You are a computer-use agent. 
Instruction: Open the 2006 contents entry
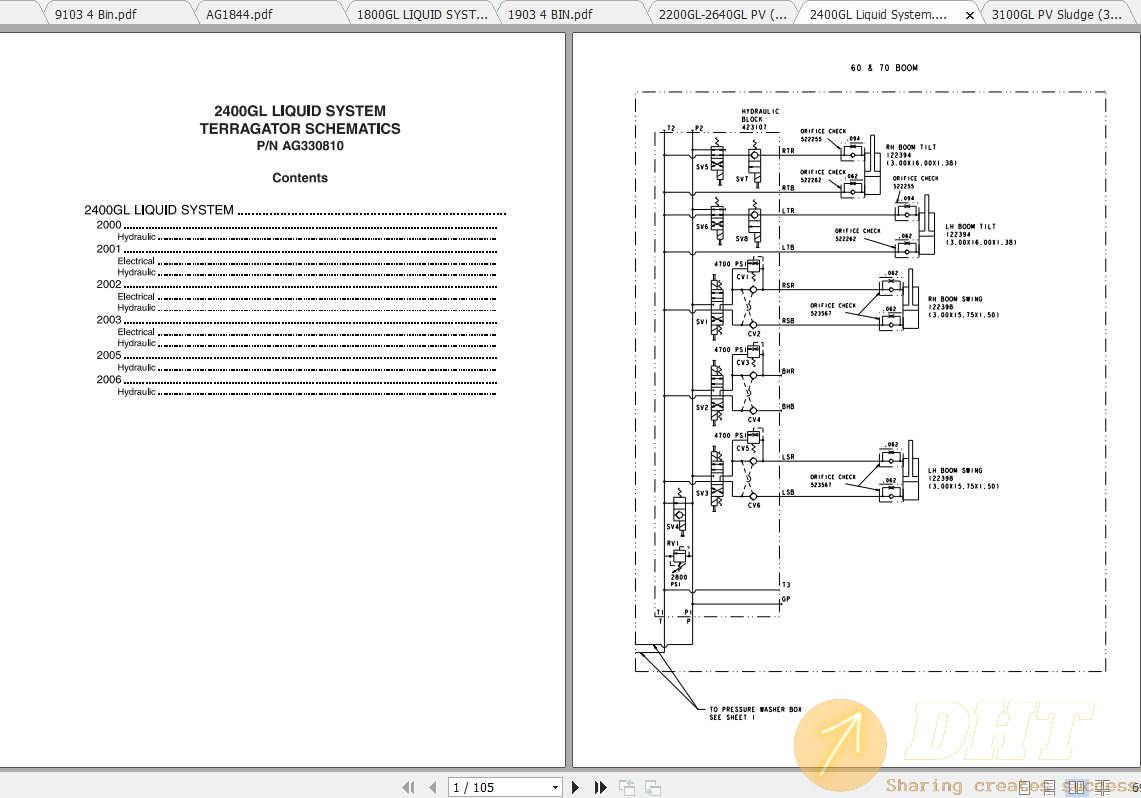click(x=297, y=380)
